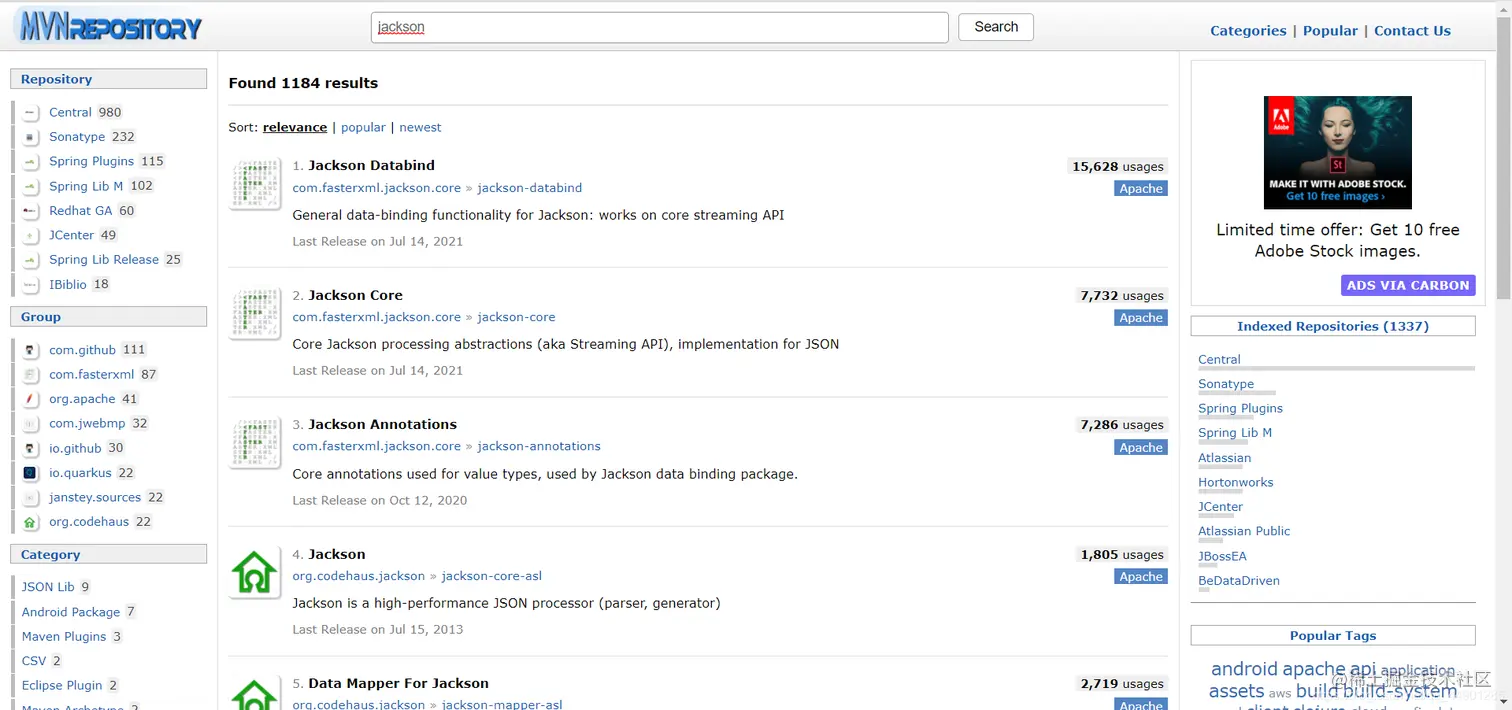Image resolution: width=1512 pixels, height=710 pixels.
Task: Open the org.apache feather icon
Action: pyautogui.click(x=31, y=399)
